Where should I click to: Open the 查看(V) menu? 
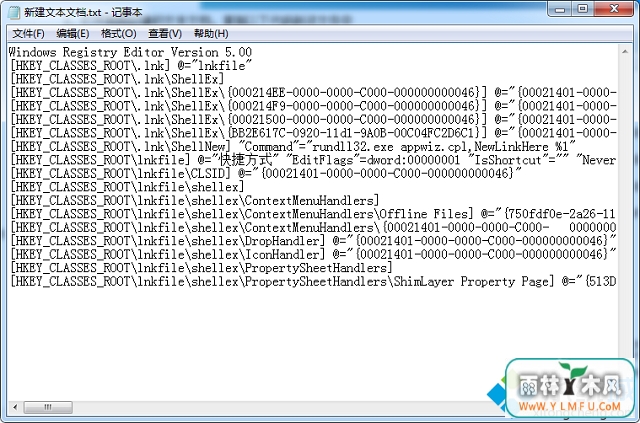tap(165, 33)
